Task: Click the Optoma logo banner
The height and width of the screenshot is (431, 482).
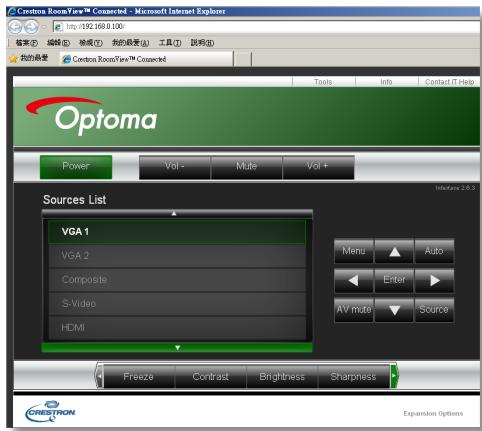Action: tap(91, 115)
